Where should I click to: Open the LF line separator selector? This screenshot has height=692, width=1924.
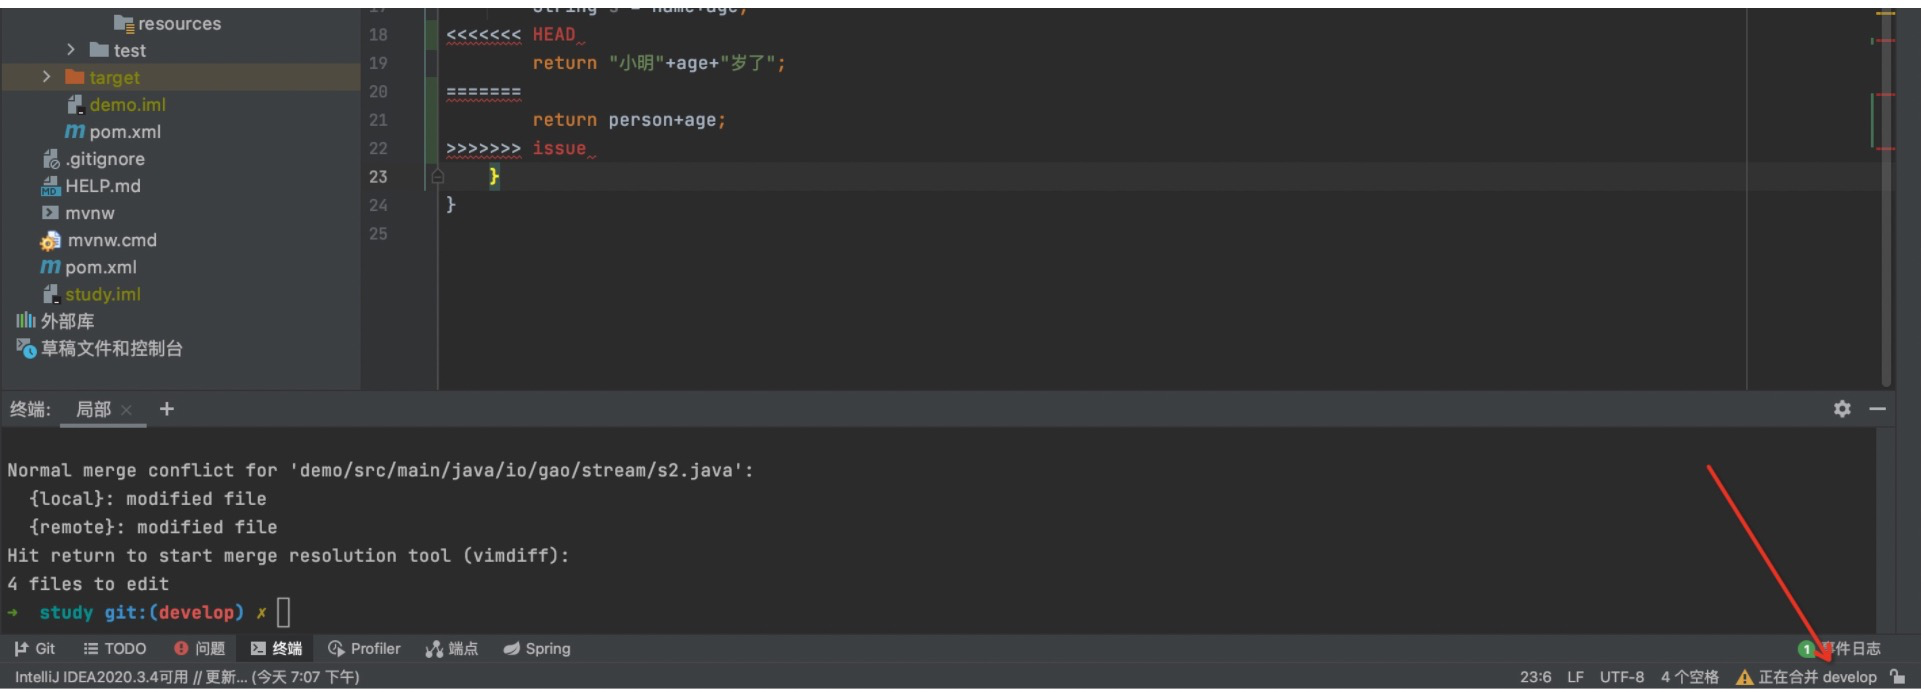1575,677
